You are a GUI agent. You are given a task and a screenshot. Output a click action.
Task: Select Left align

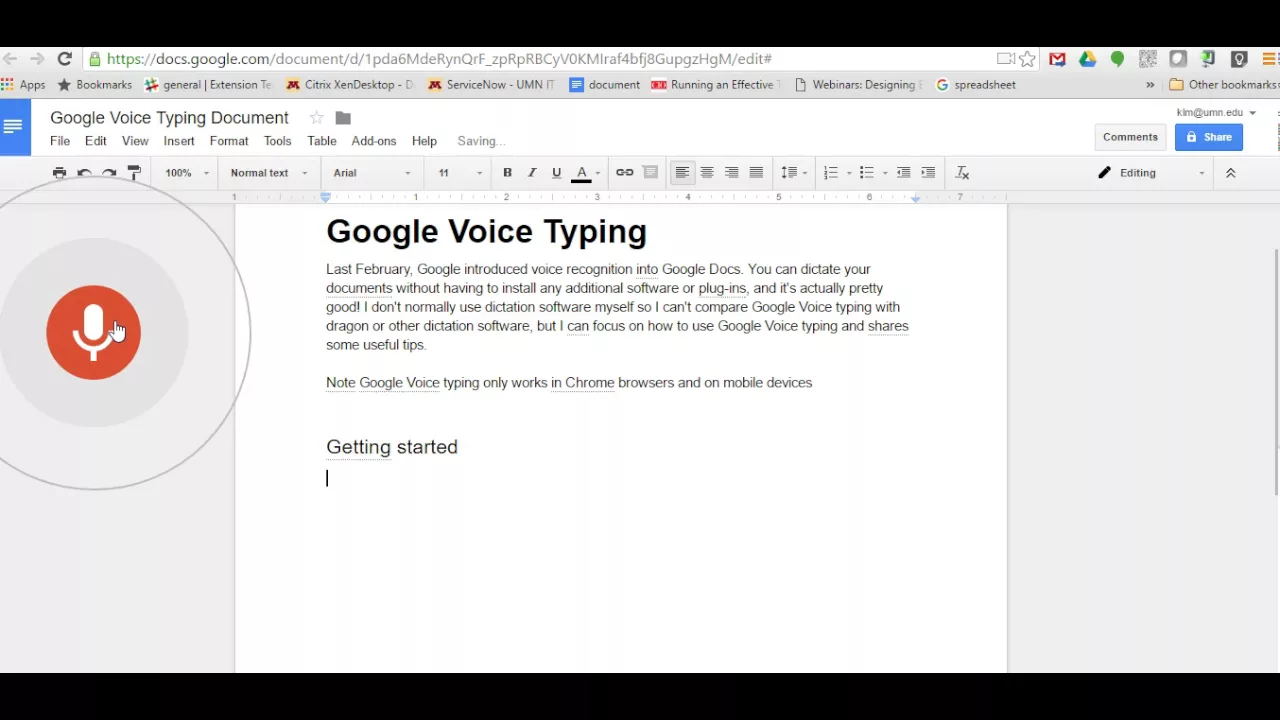[682, 173]
